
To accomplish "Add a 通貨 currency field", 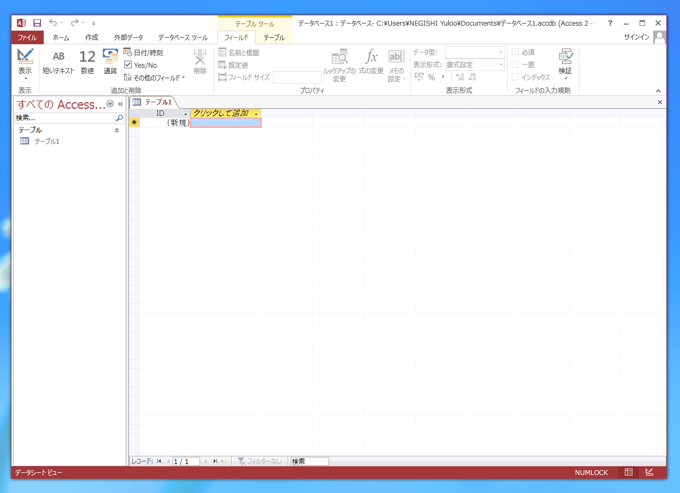I will click(x=110, y=62).
